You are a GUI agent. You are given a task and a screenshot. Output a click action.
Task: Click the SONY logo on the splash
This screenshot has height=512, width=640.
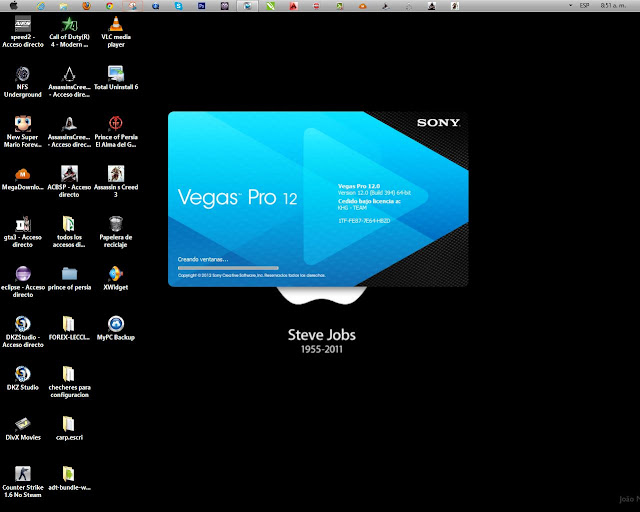(x=438, y=123)
